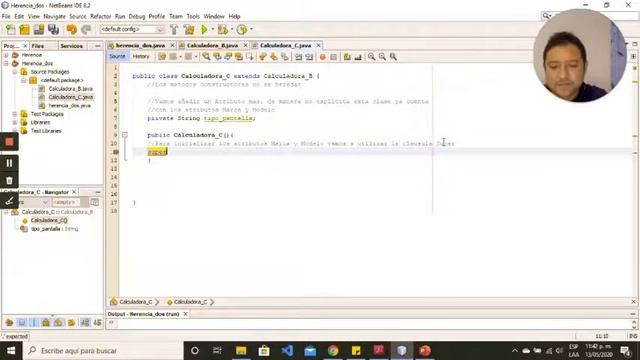Expand the Herencia project node
640x360 pixels.
coord(6,55)
